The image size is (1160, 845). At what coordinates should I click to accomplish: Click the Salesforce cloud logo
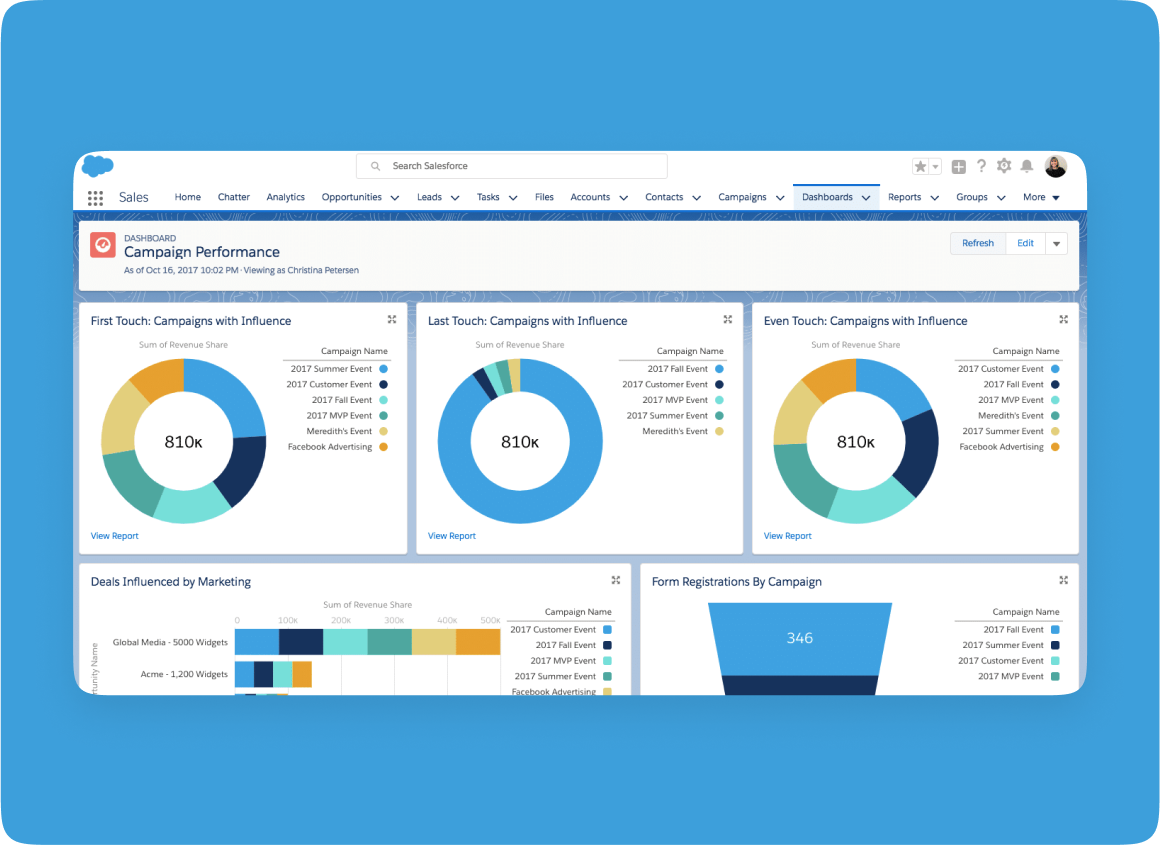pyautogui.click(x=97, y=166)
